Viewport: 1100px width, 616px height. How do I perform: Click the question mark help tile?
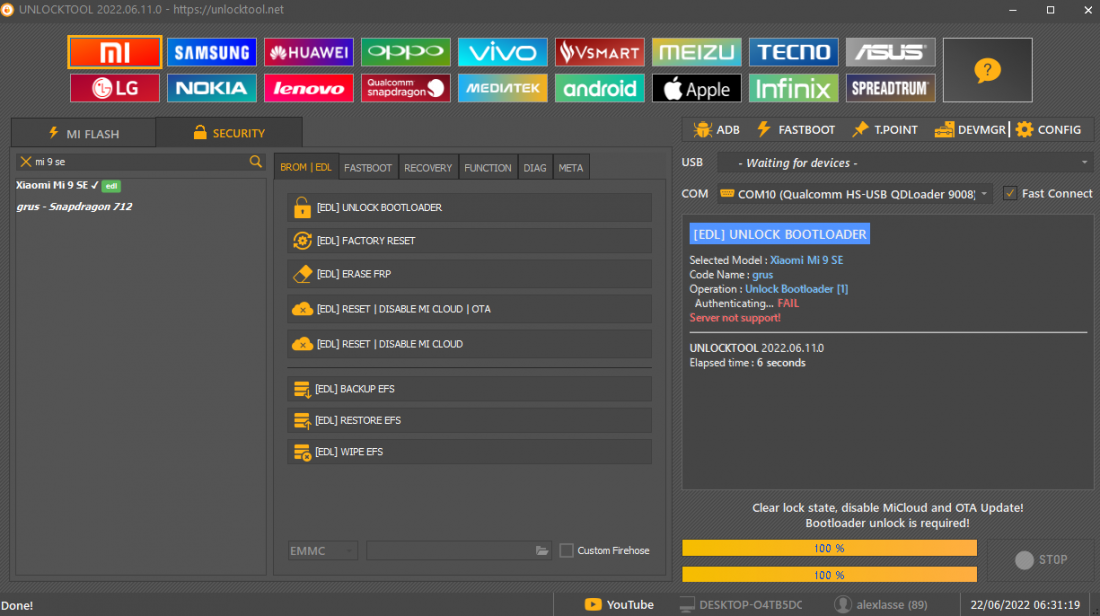coord(988,70)
